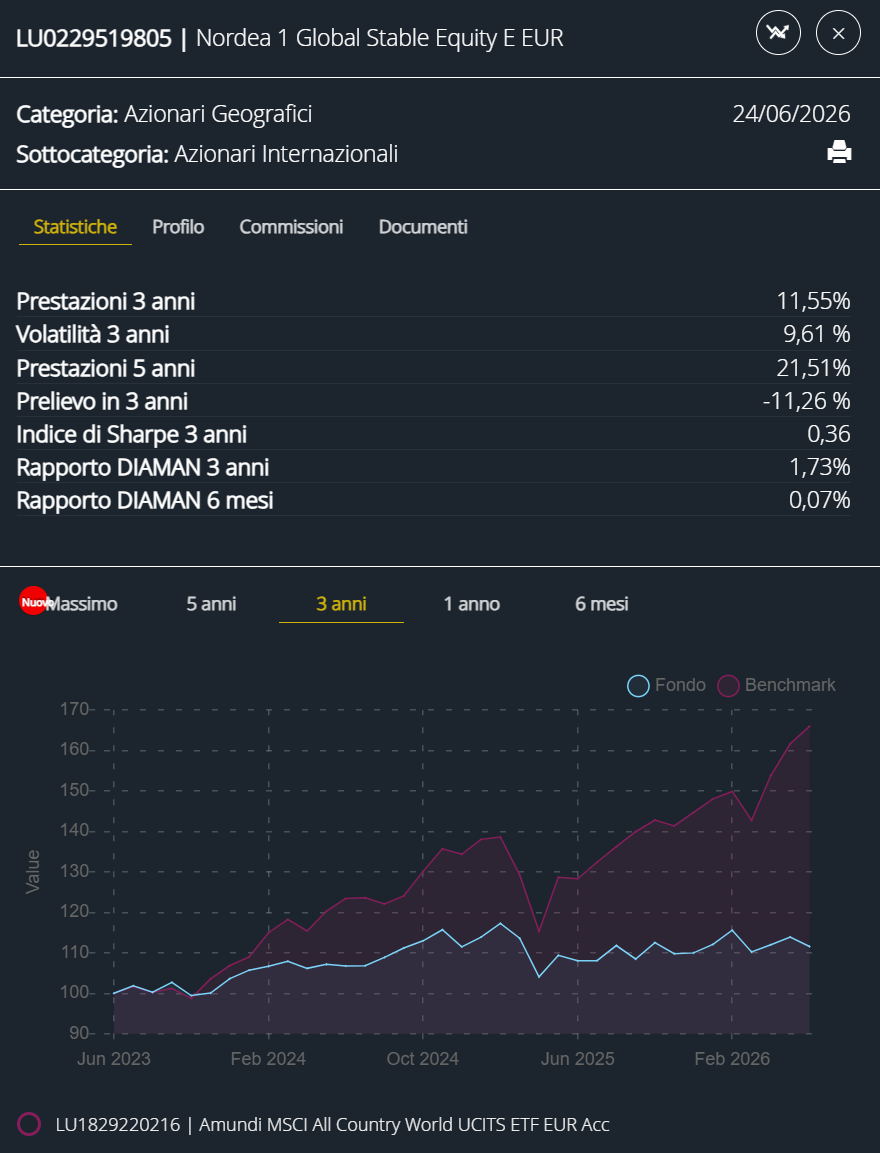Click the Rapporto DIAMAN 6 mesi row
The image size is (880, 1153).
433,500
